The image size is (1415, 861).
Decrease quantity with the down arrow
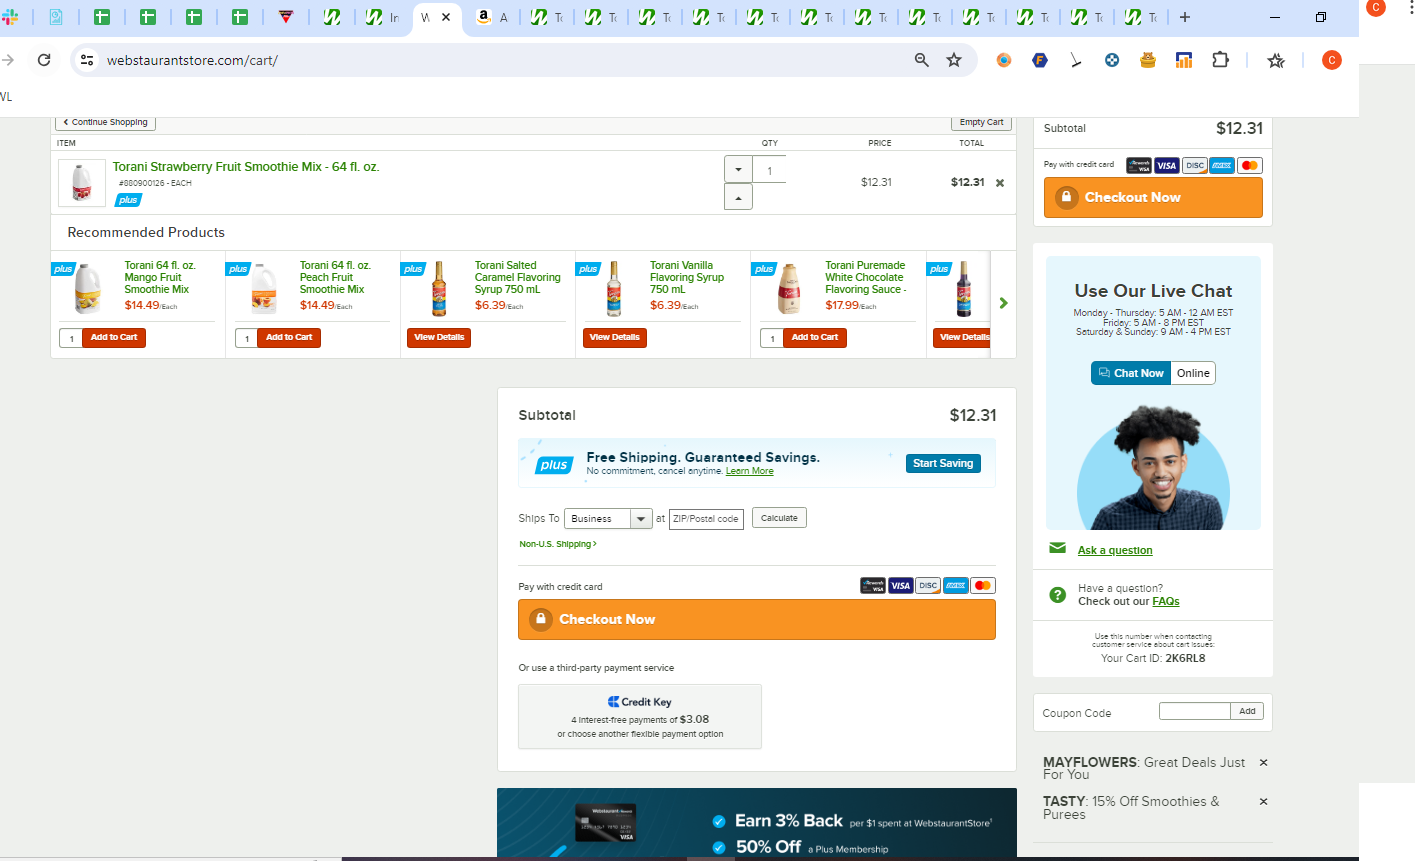click(x=738, y=170)
